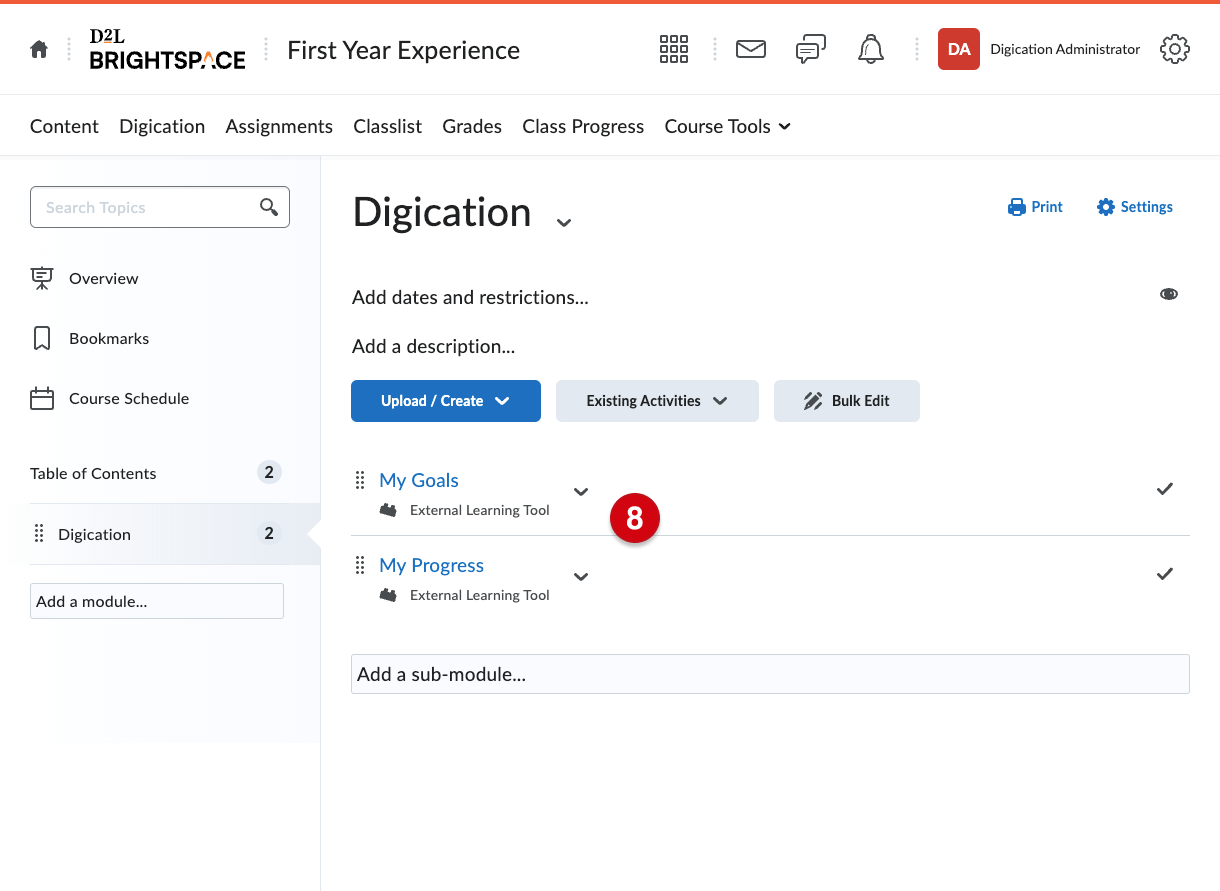Click the DA user avatar

(959, 49)
